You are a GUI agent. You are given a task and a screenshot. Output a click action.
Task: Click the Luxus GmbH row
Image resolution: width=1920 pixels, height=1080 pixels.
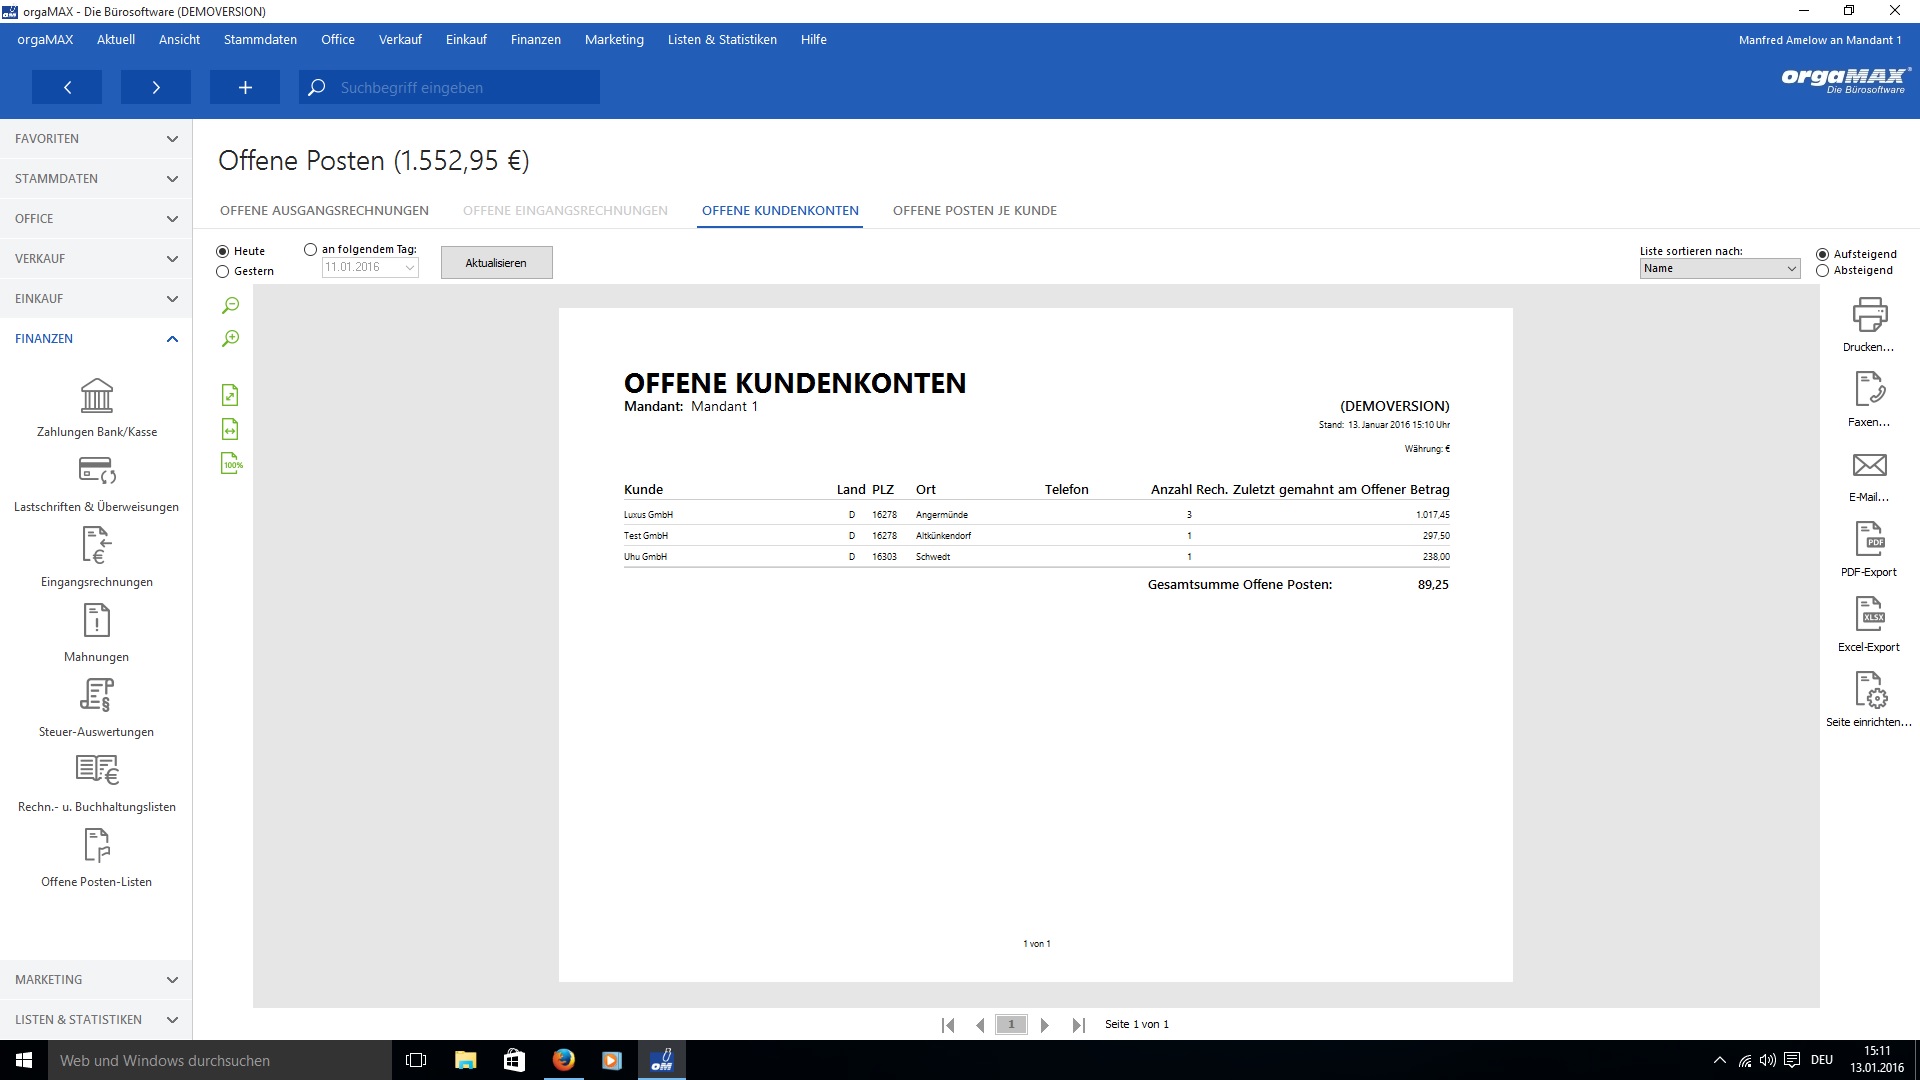pyautogui.click(x=1037, y=515)
